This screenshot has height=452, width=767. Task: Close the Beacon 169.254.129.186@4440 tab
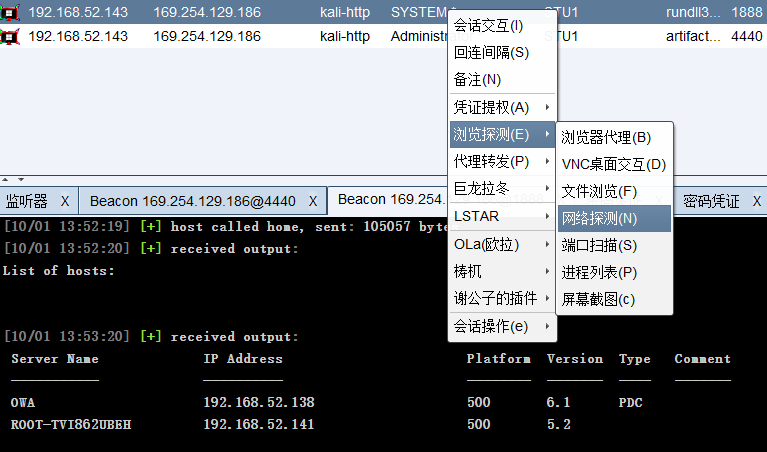pyautogui.click(x=313, y=201)
